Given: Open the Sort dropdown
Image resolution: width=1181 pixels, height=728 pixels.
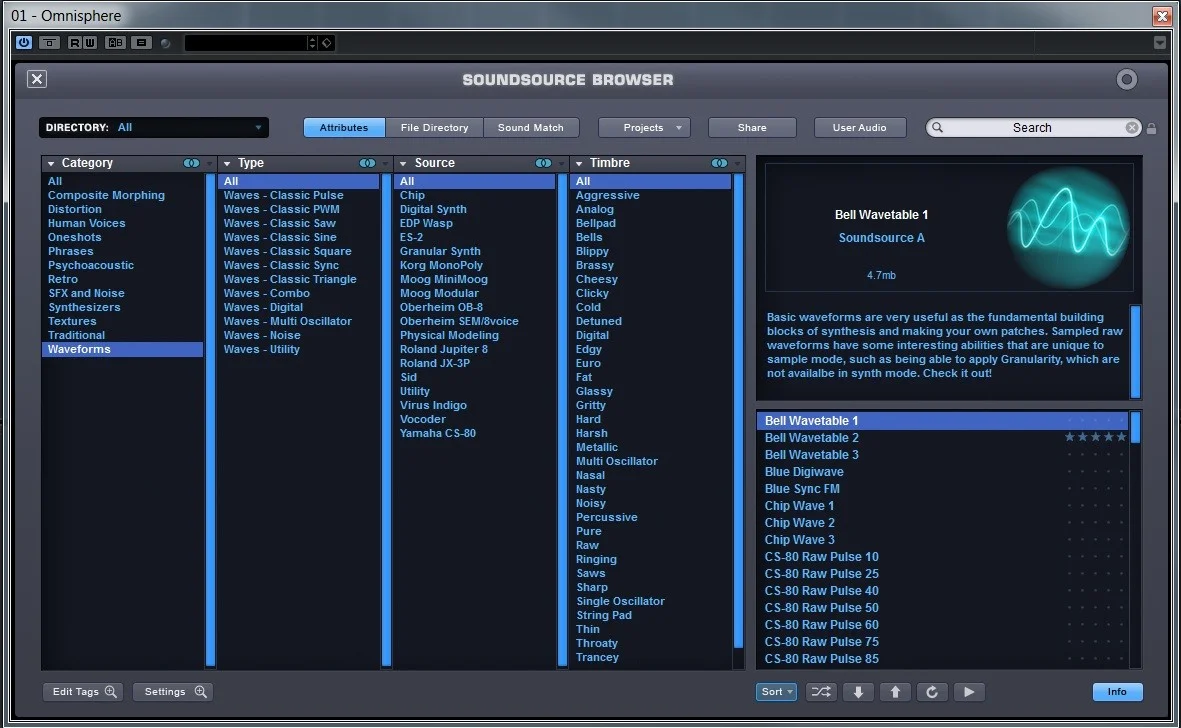Looking at the screenshot, I should [x=776, y=692].
